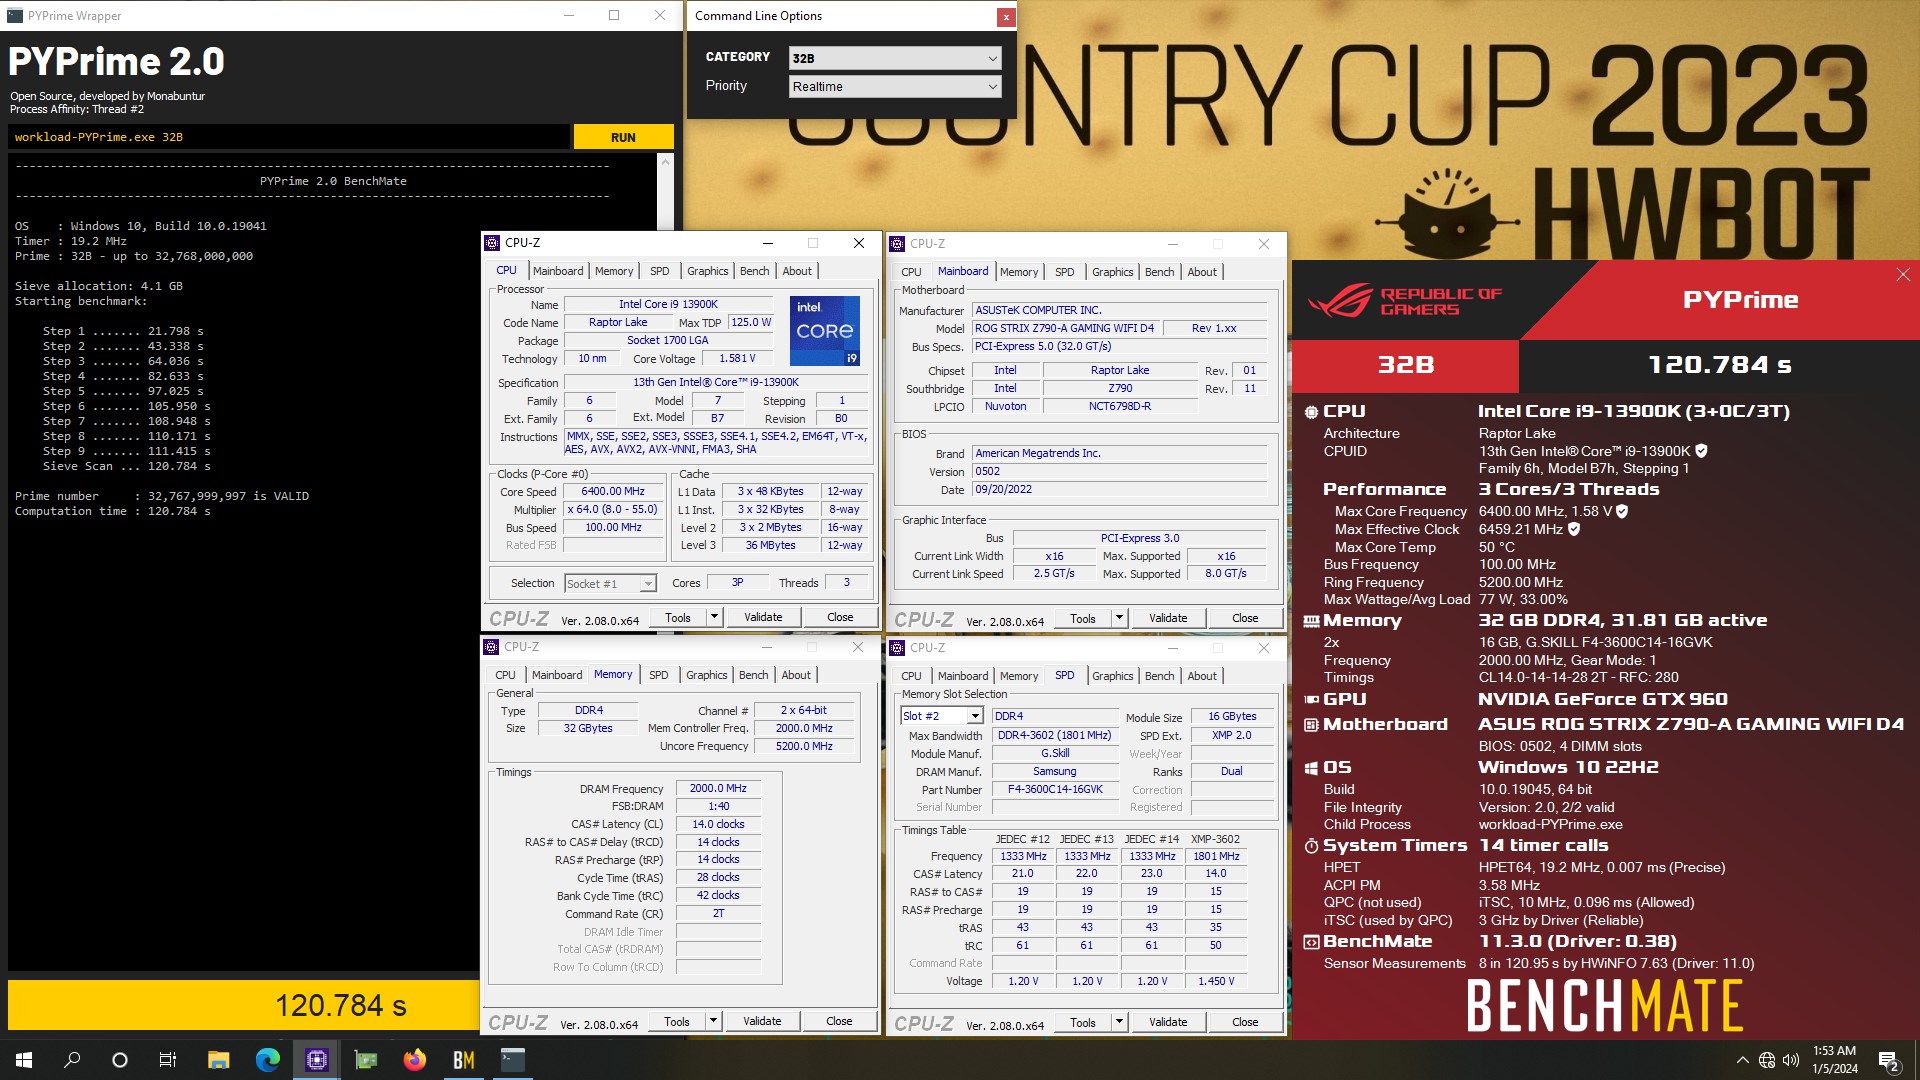Open the green chip taskbar app
The width and height of the screenshot is (1920, 1080).
365,1060
